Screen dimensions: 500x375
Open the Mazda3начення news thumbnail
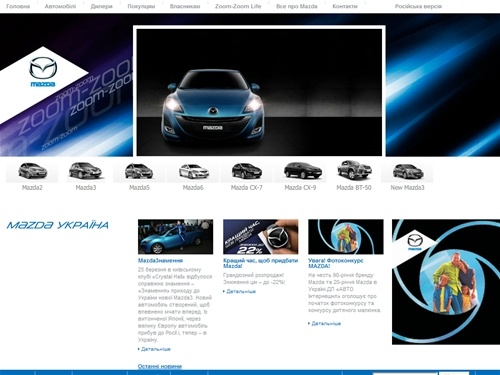click(x=175, y=237)
